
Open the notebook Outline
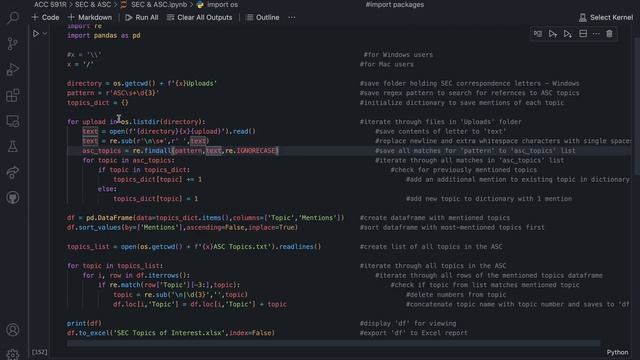click(262, 18)
